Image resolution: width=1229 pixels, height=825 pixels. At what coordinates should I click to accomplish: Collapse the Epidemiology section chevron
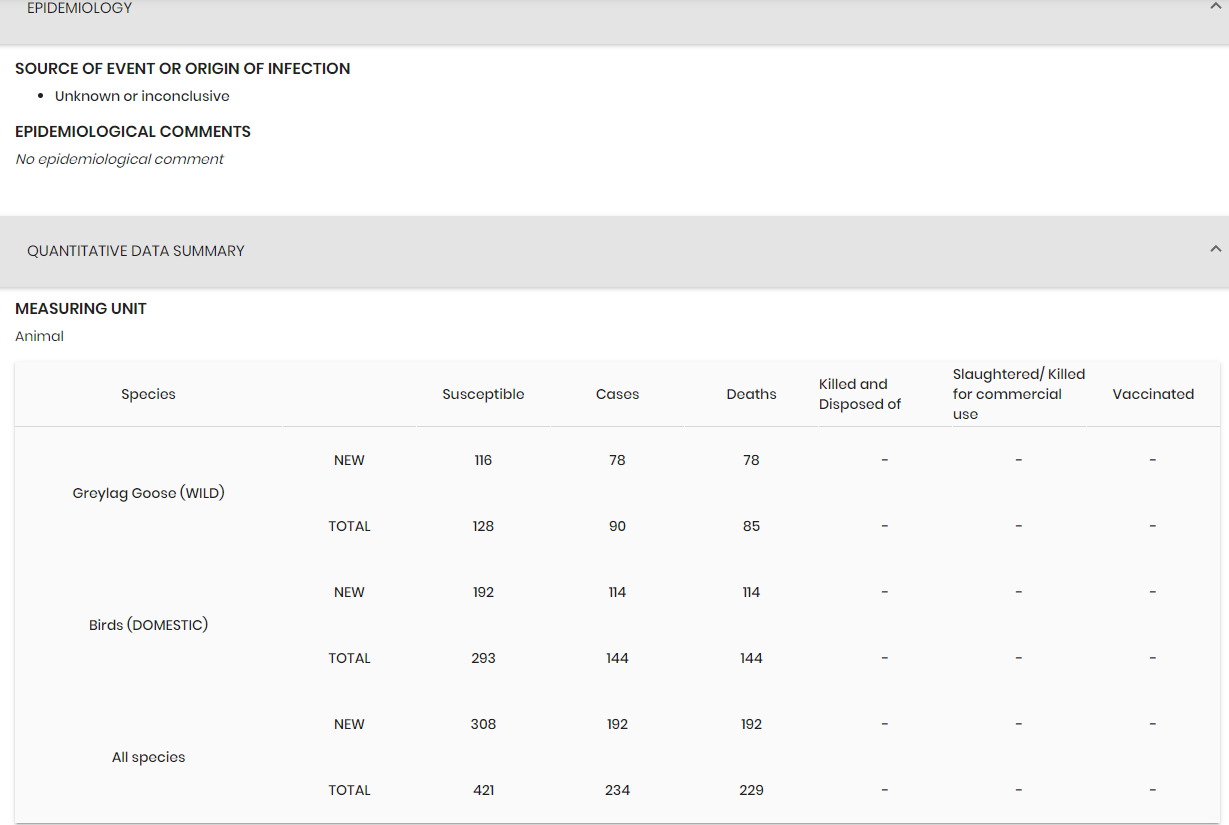click(x=1215, y=6)
